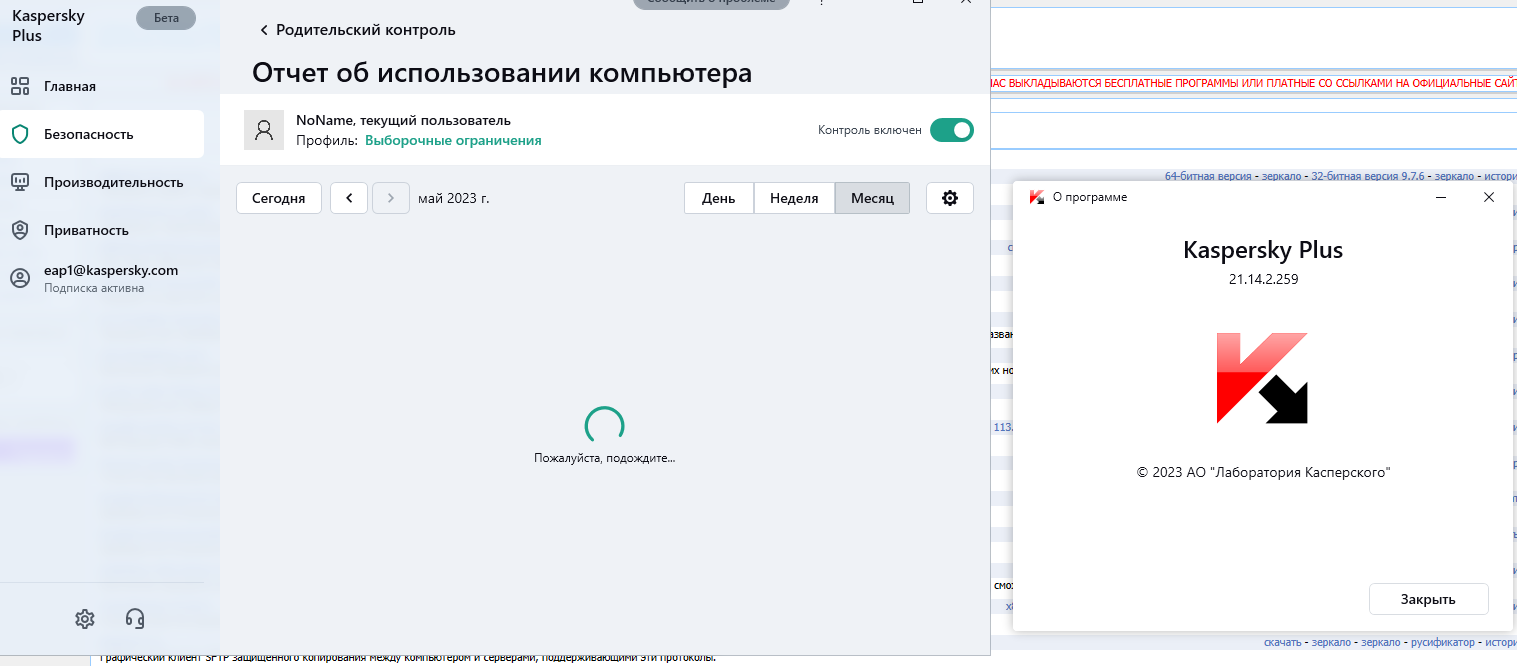Image resolution: width=1517 pixels, height=666 pixels.
Task: Open the Производительность monitor icon
Action: coord(20,182)
